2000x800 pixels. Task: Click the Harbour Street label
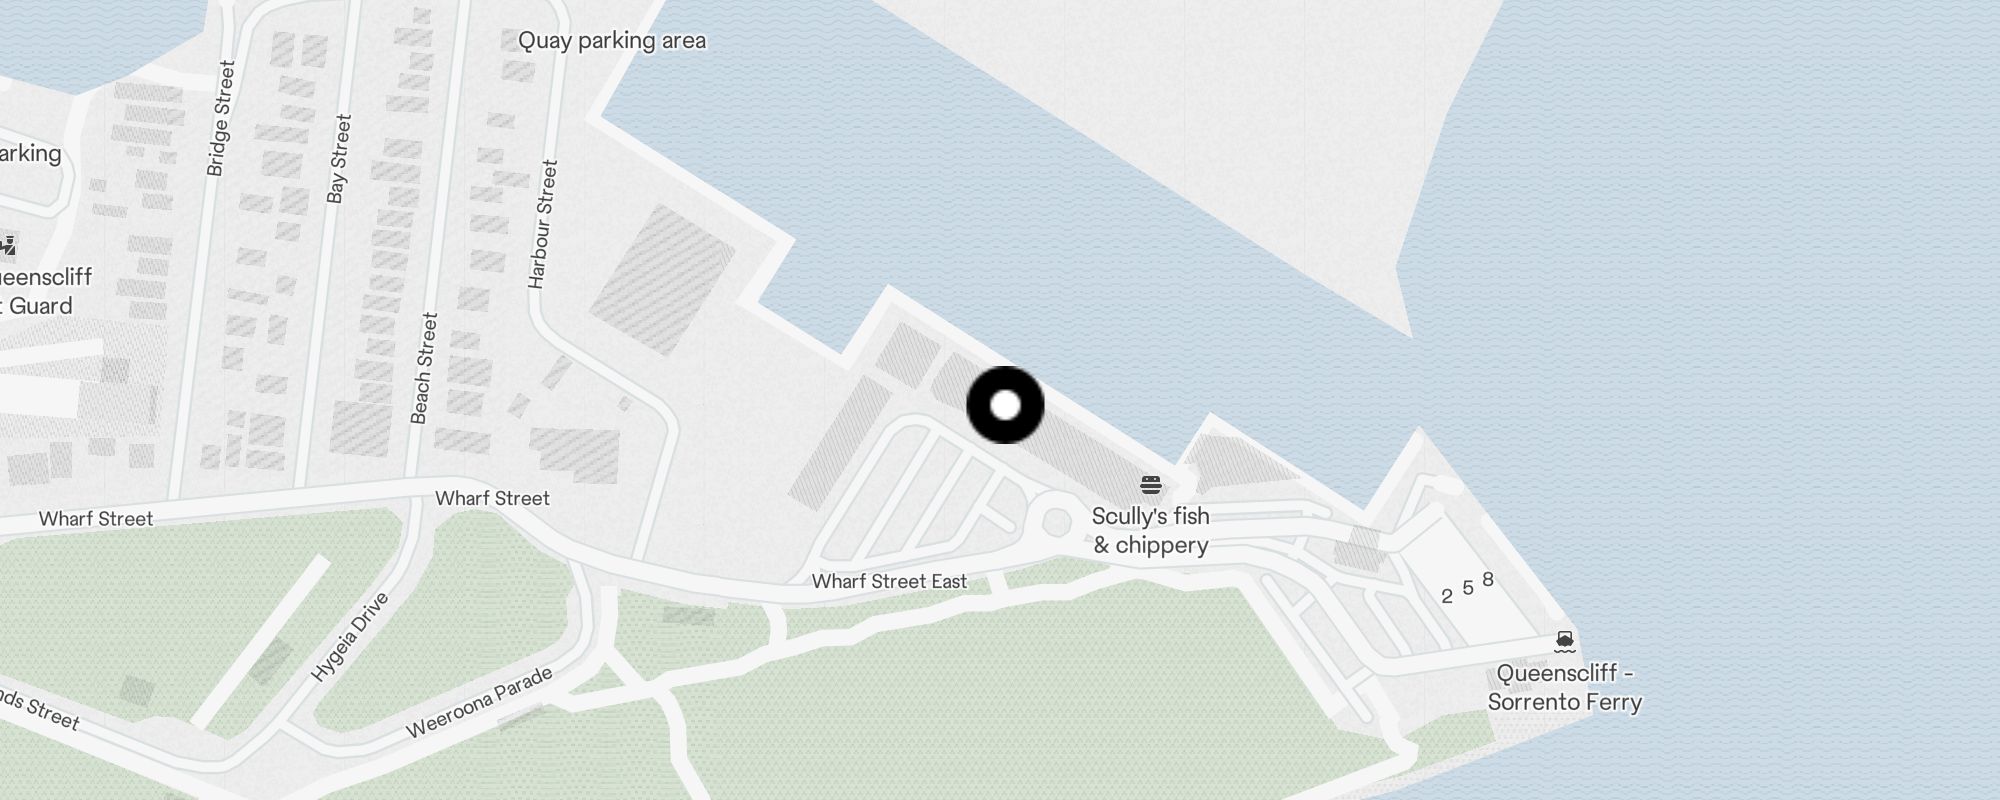coord(542,225)
